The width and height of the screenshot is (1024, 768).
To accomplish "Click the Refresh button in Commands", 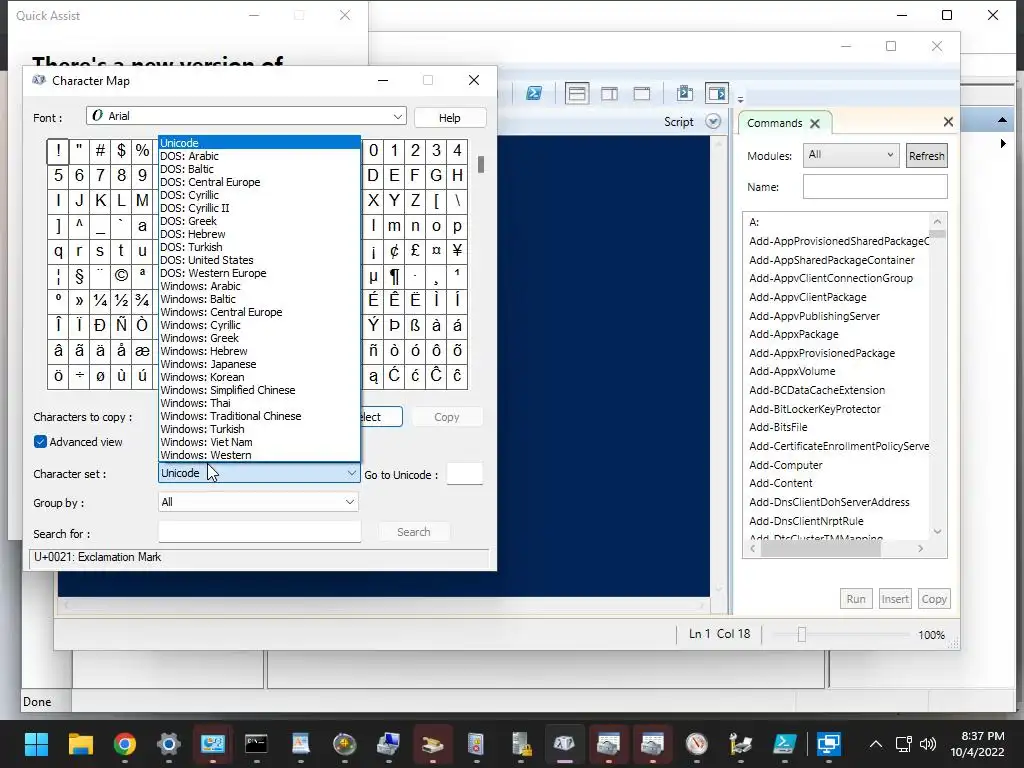I will point(926,156).
